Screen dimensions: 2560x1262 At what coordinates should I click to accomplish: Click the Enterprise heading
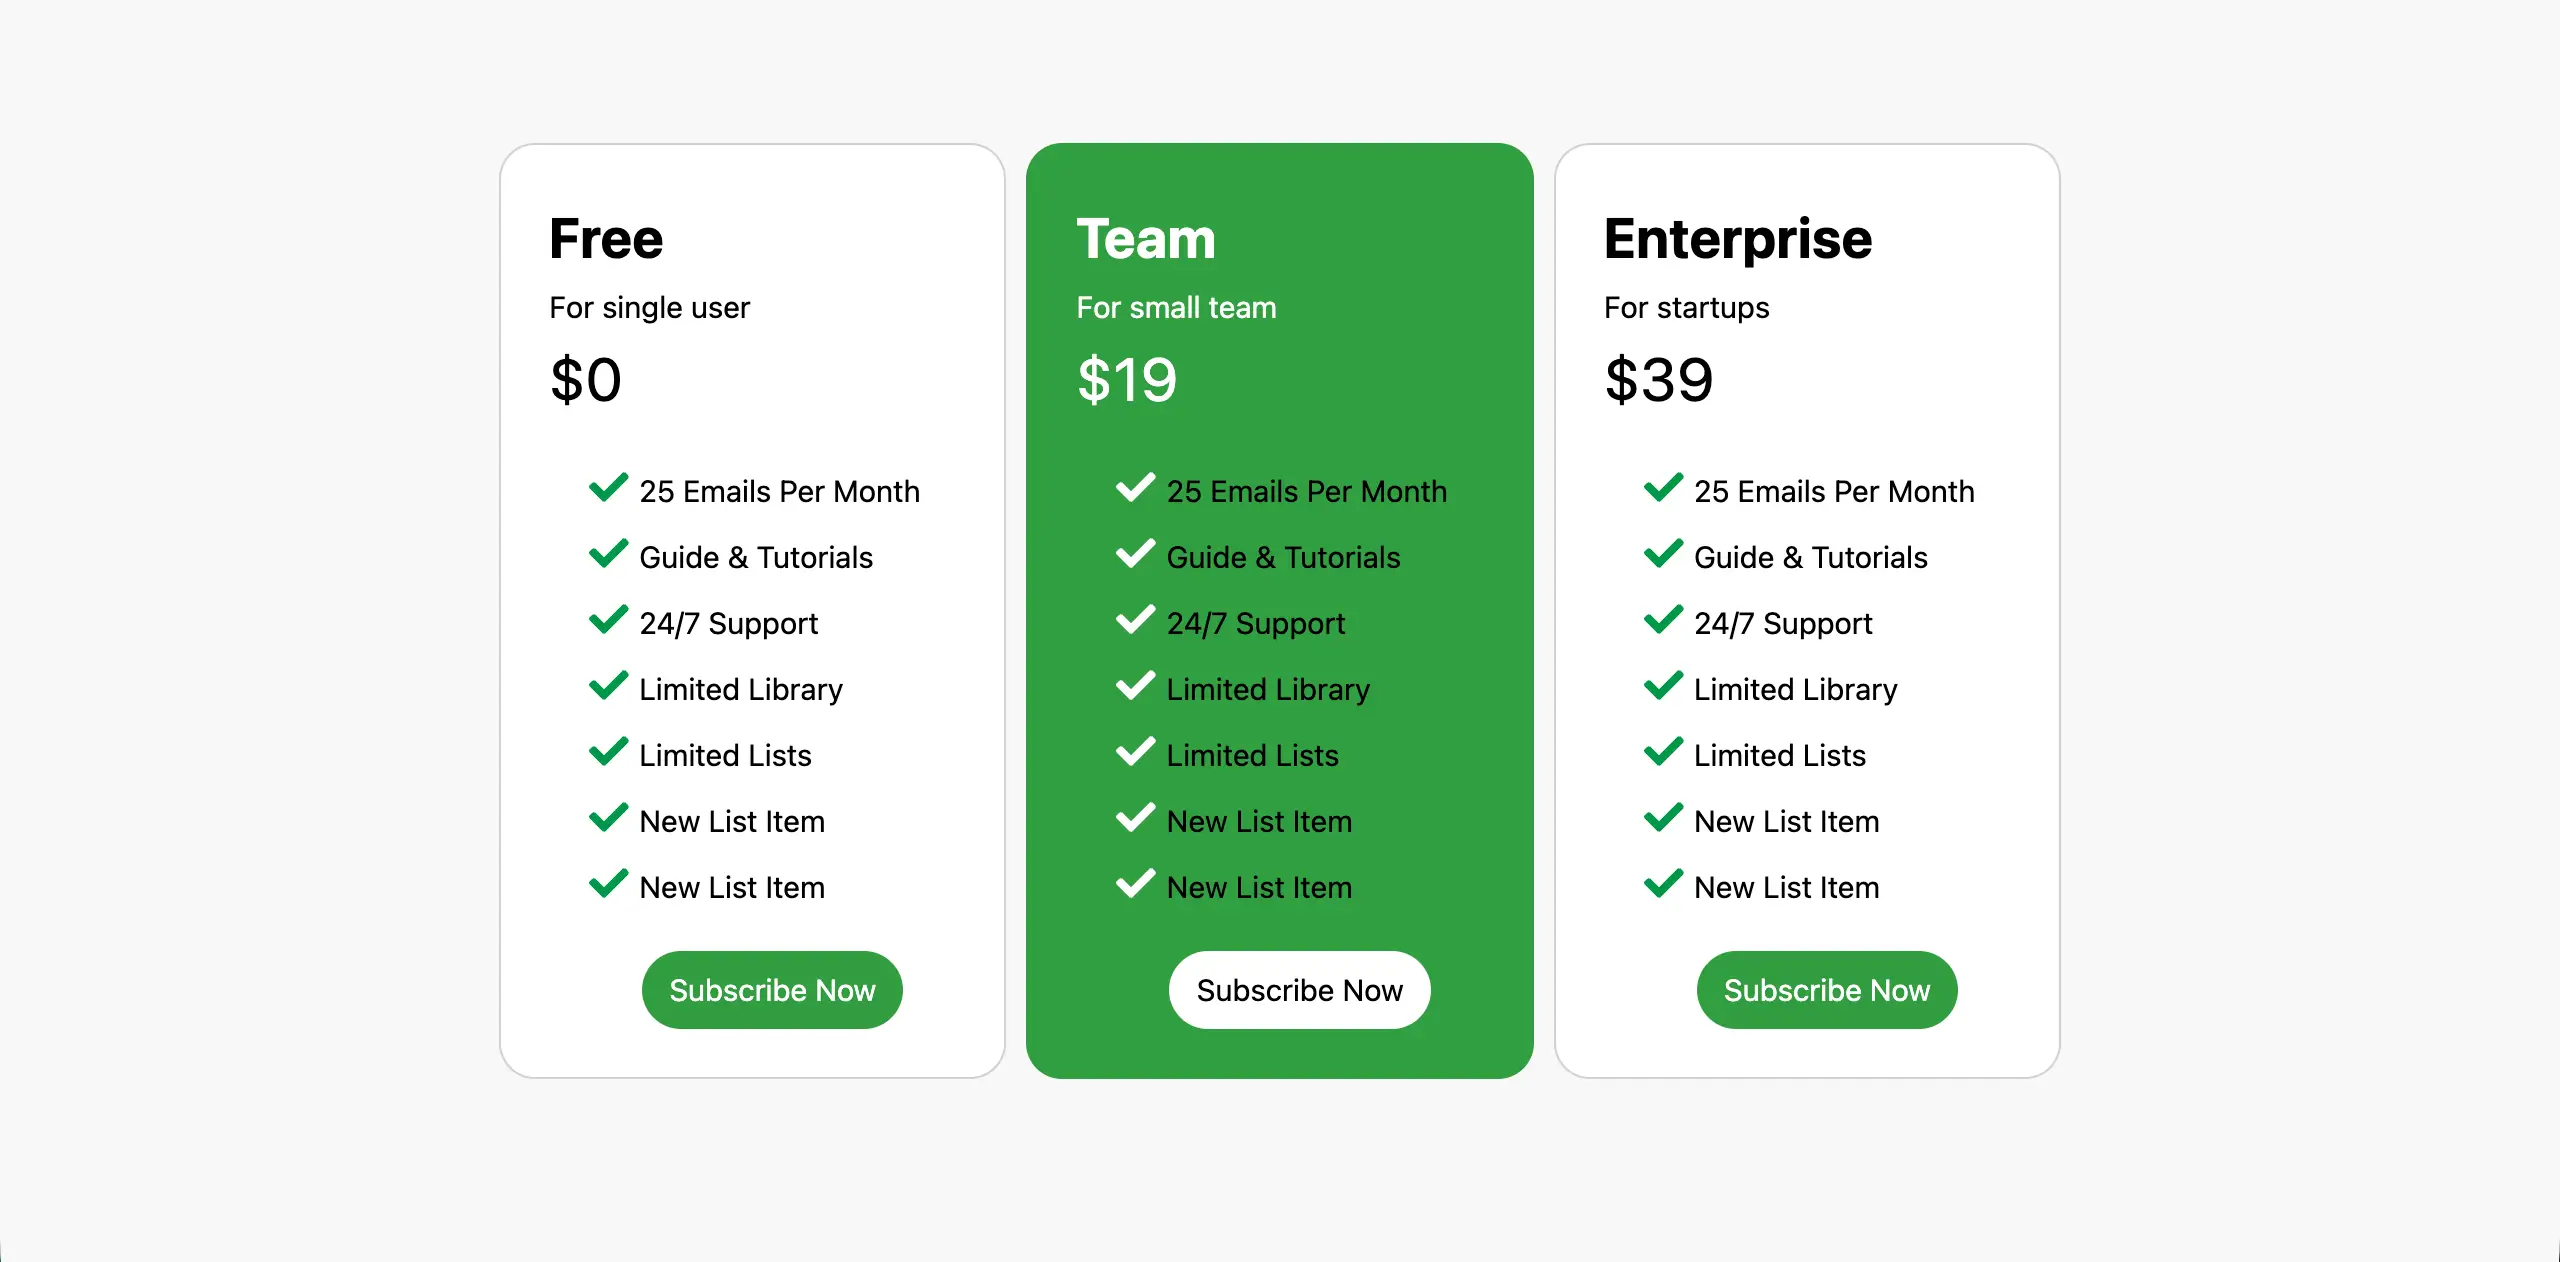[1738, 238]
